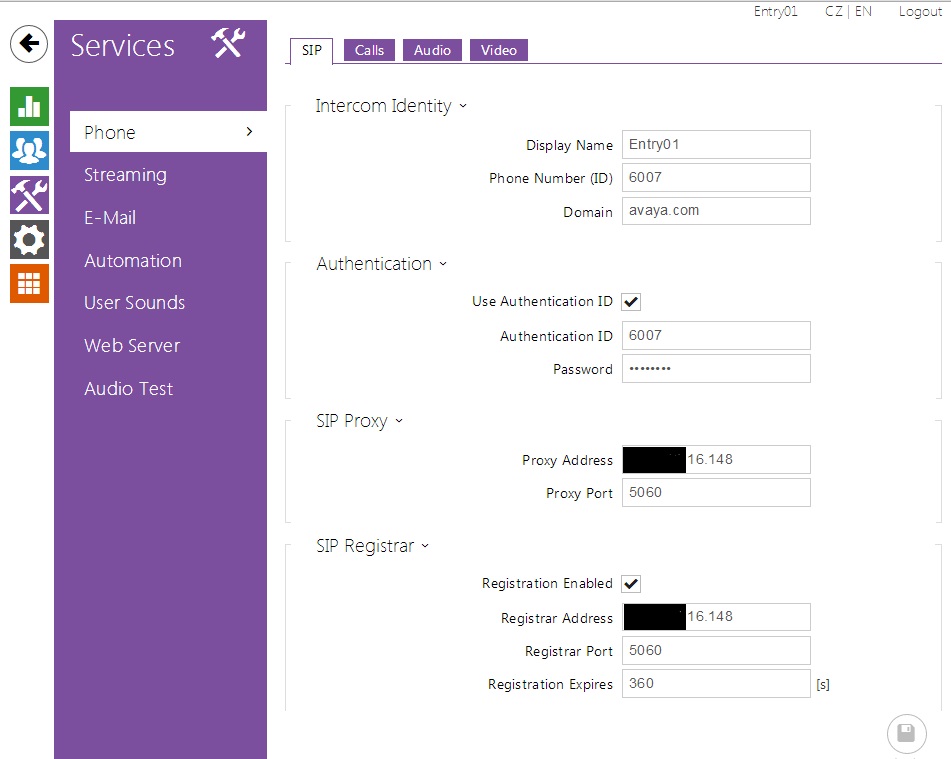
Task: Switch language to CZ
Action: click(833, 12)
